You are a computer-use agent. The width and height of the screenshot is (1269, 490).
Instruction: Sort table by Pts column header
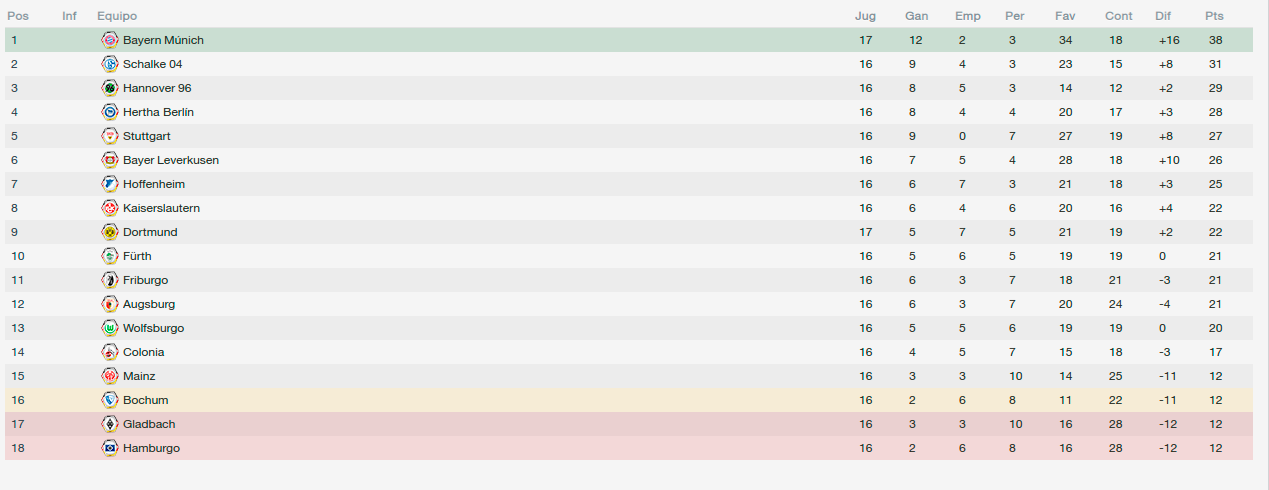click(1214, 16)
